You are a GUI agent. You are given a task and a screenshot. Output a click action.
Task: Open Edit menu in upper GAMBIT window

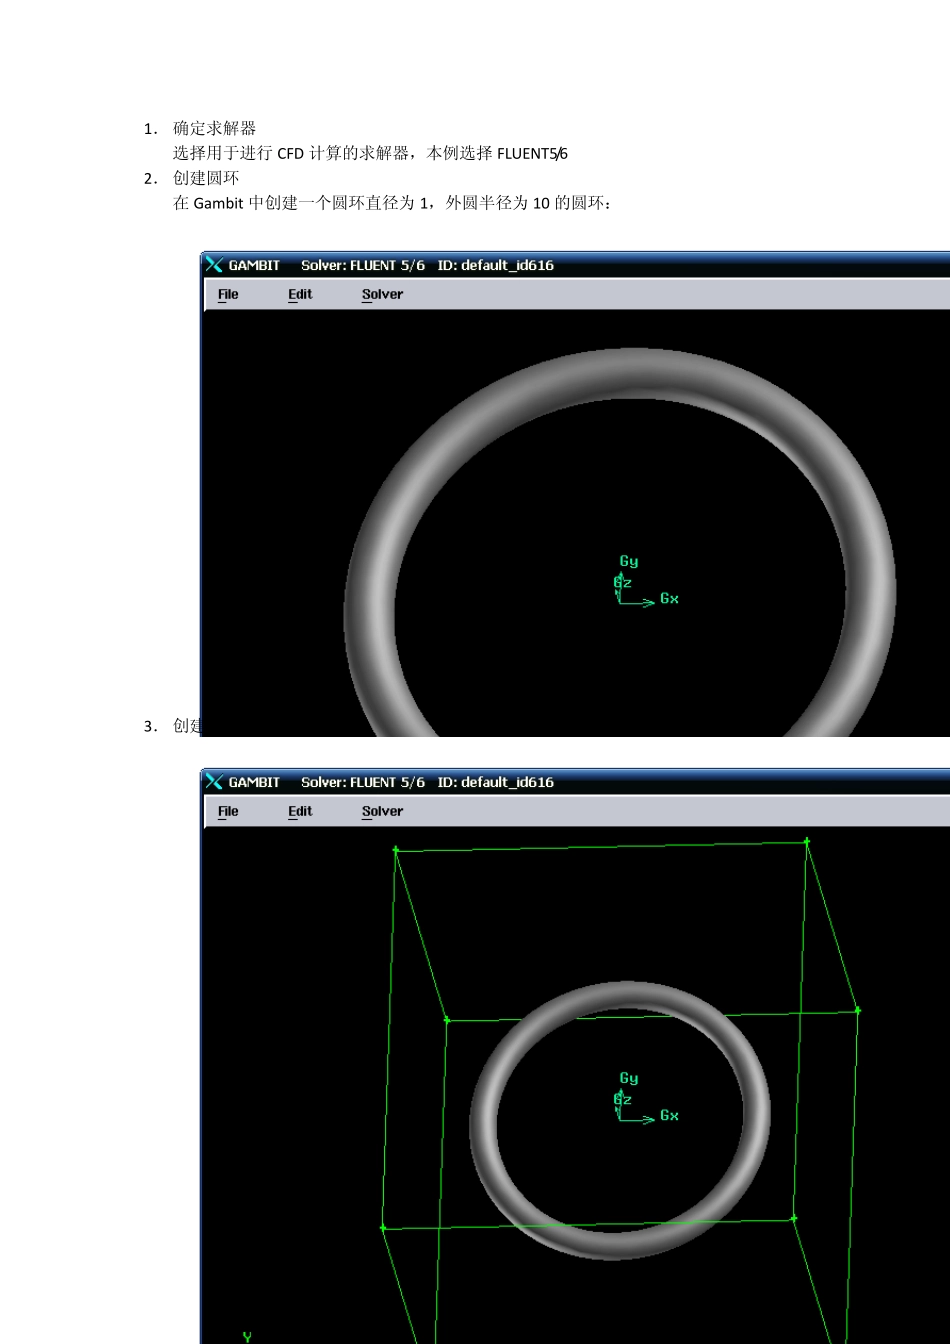300,294
